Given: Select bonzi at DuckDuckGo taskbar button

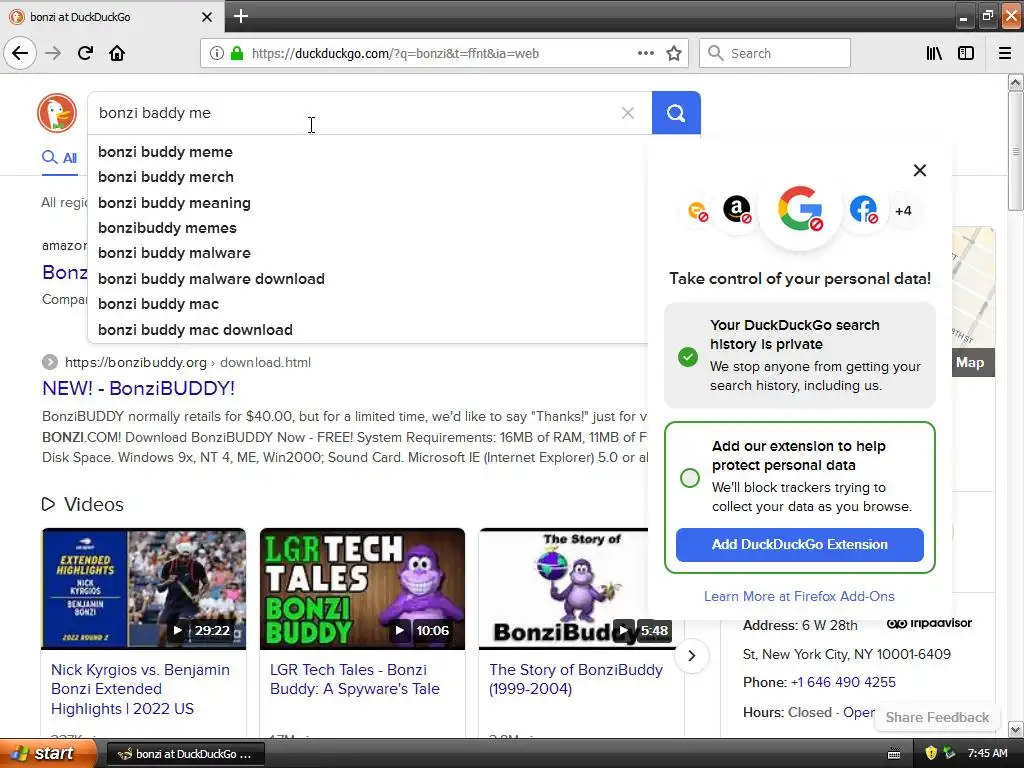Looking at the screenshot, I should click(185, 754).
